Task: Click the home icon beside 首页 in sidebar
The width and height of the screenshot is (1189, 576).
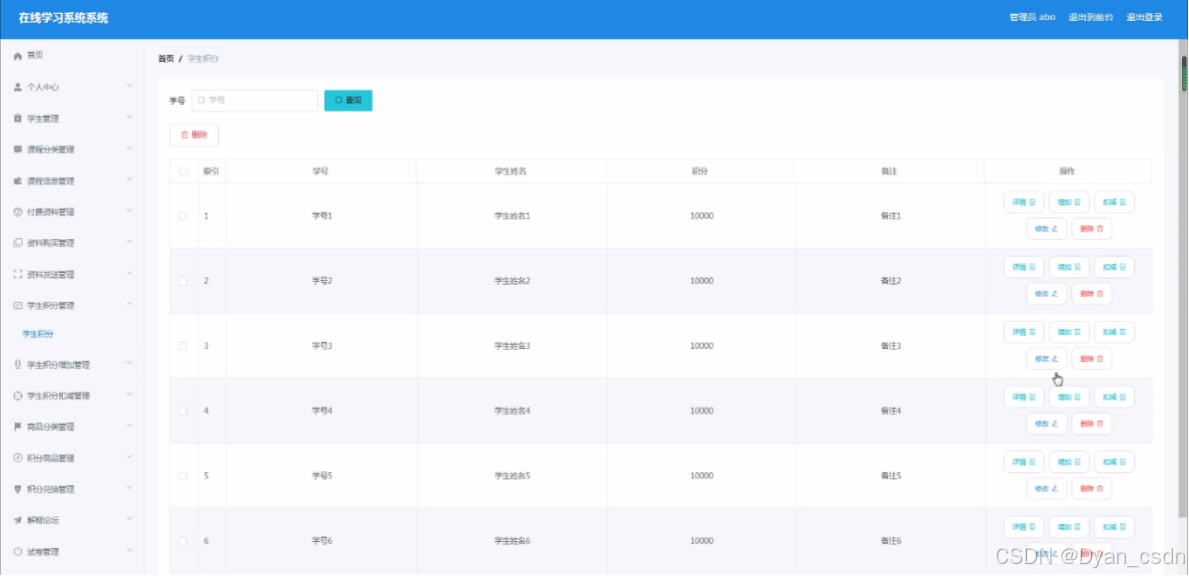Action: tap(18, 55)
